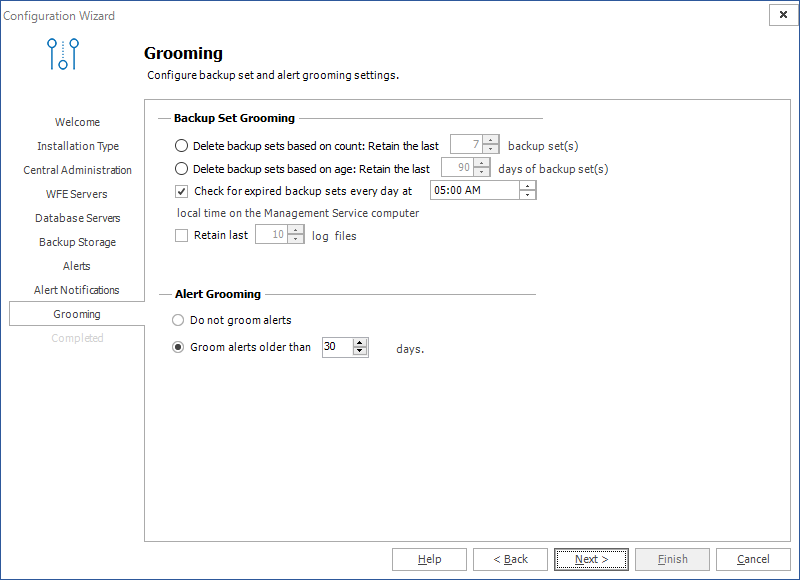Close the Configuration Wizard window
This screenshot has width=800, height=580.
[x=782, y=15]
